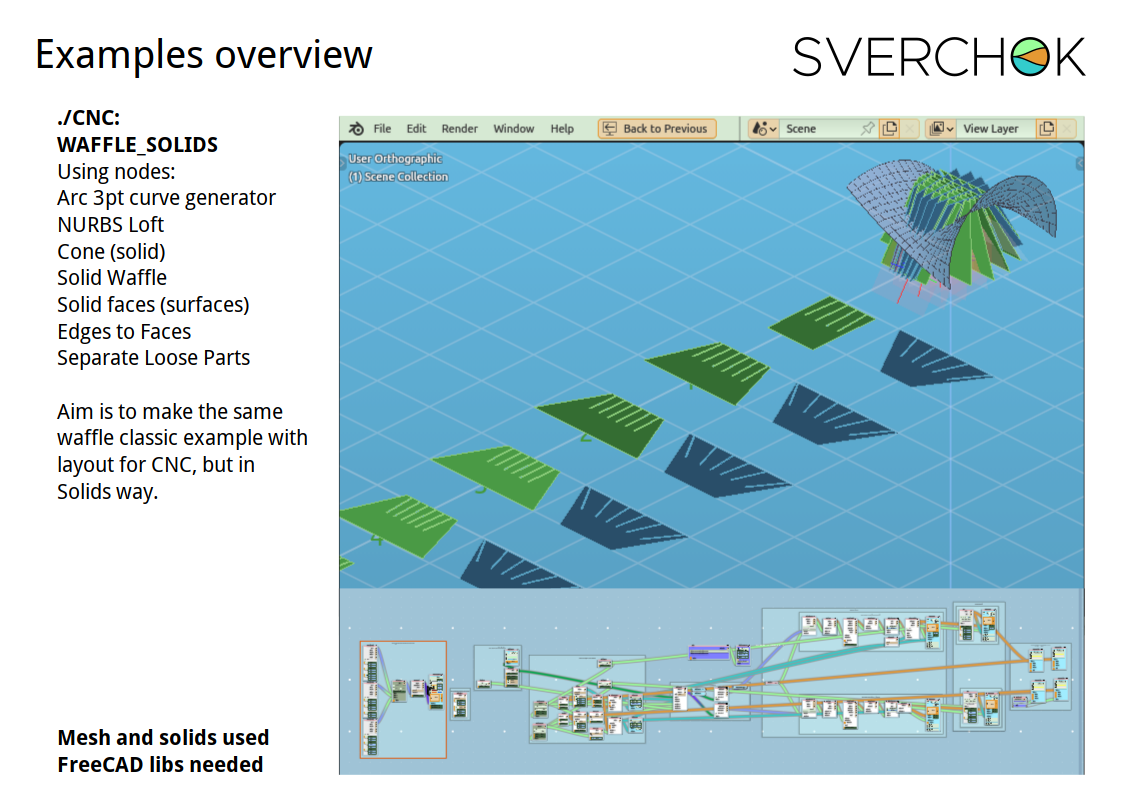
Task: Click the Back to Previous button
Action: point(657,129)
